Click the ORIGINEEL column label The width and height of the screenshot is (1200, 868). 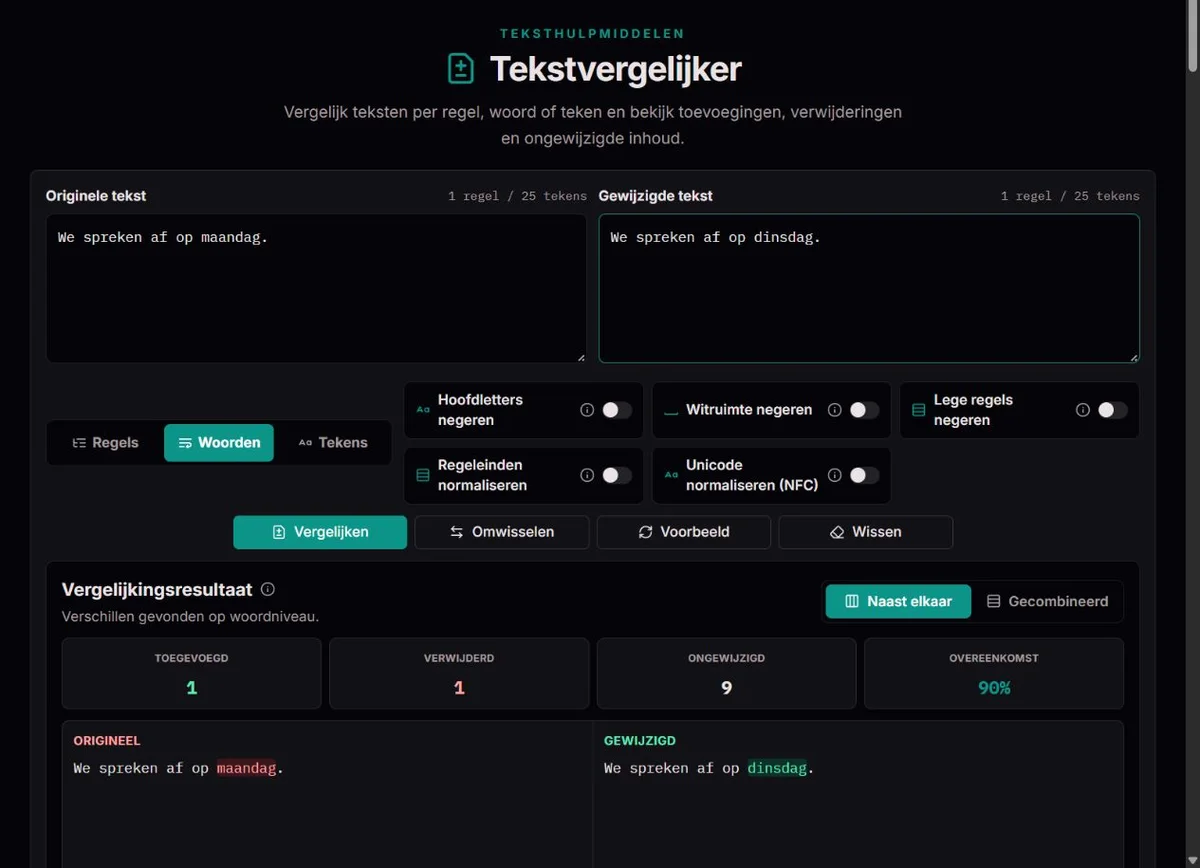click(x=107, y=741)
